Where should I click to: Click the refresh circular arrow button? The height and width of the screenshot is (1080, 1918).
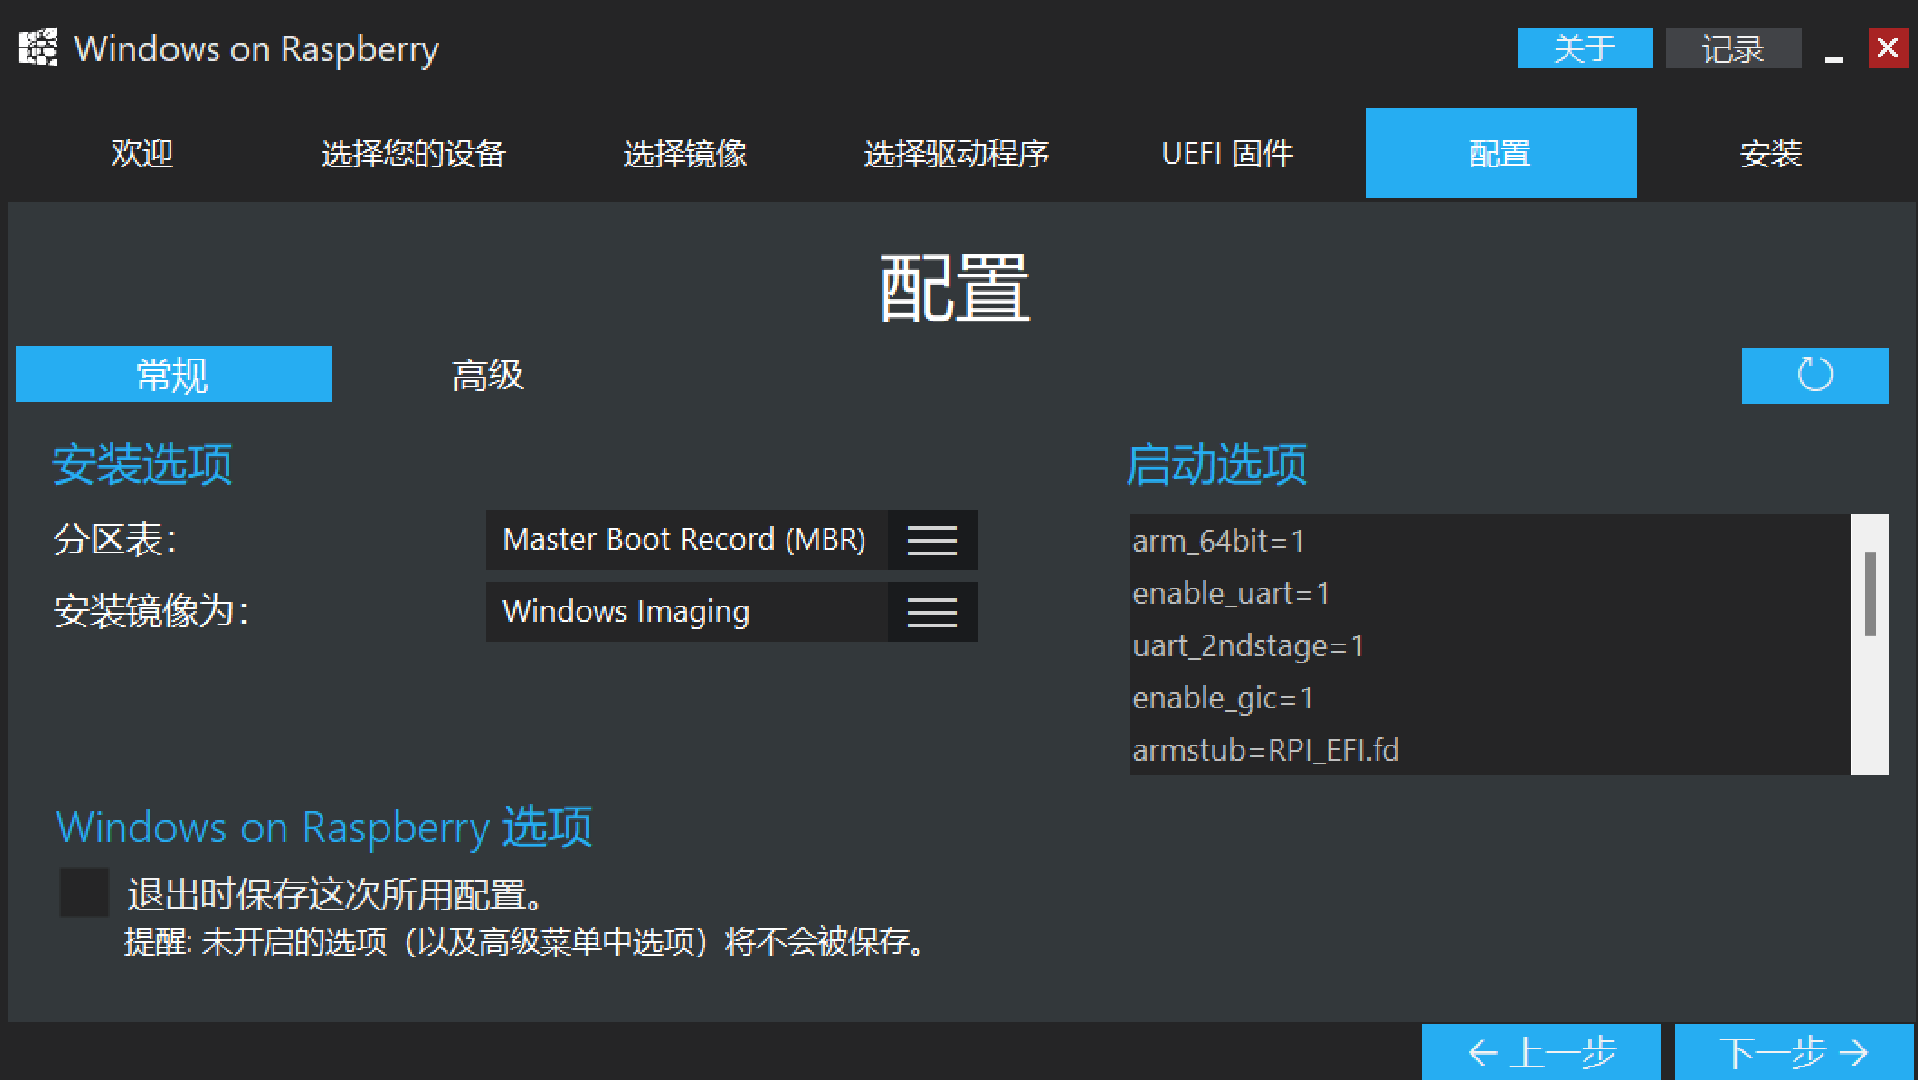(x=1814, y=375)
